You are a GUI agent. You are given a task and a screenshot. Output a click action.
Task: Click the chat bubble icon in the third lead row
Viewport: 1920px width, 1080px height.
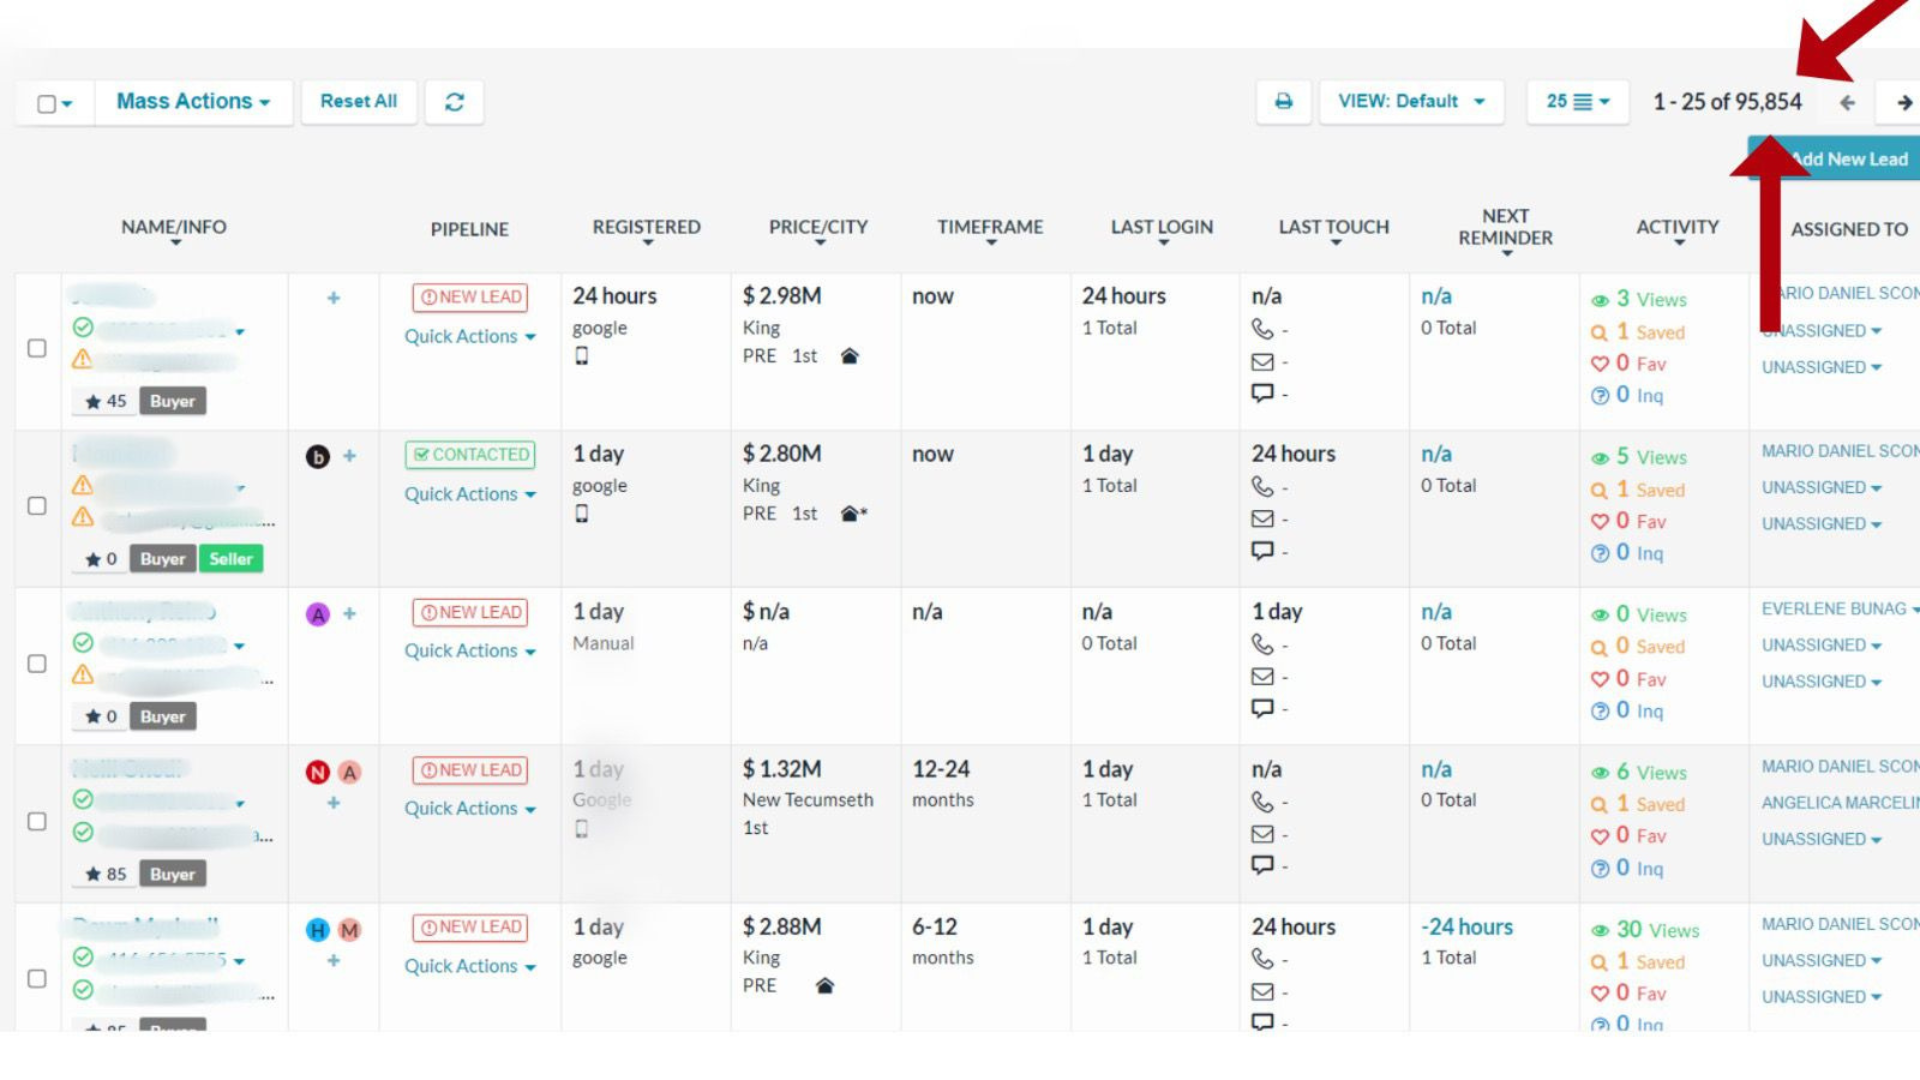pos(1263,708)
